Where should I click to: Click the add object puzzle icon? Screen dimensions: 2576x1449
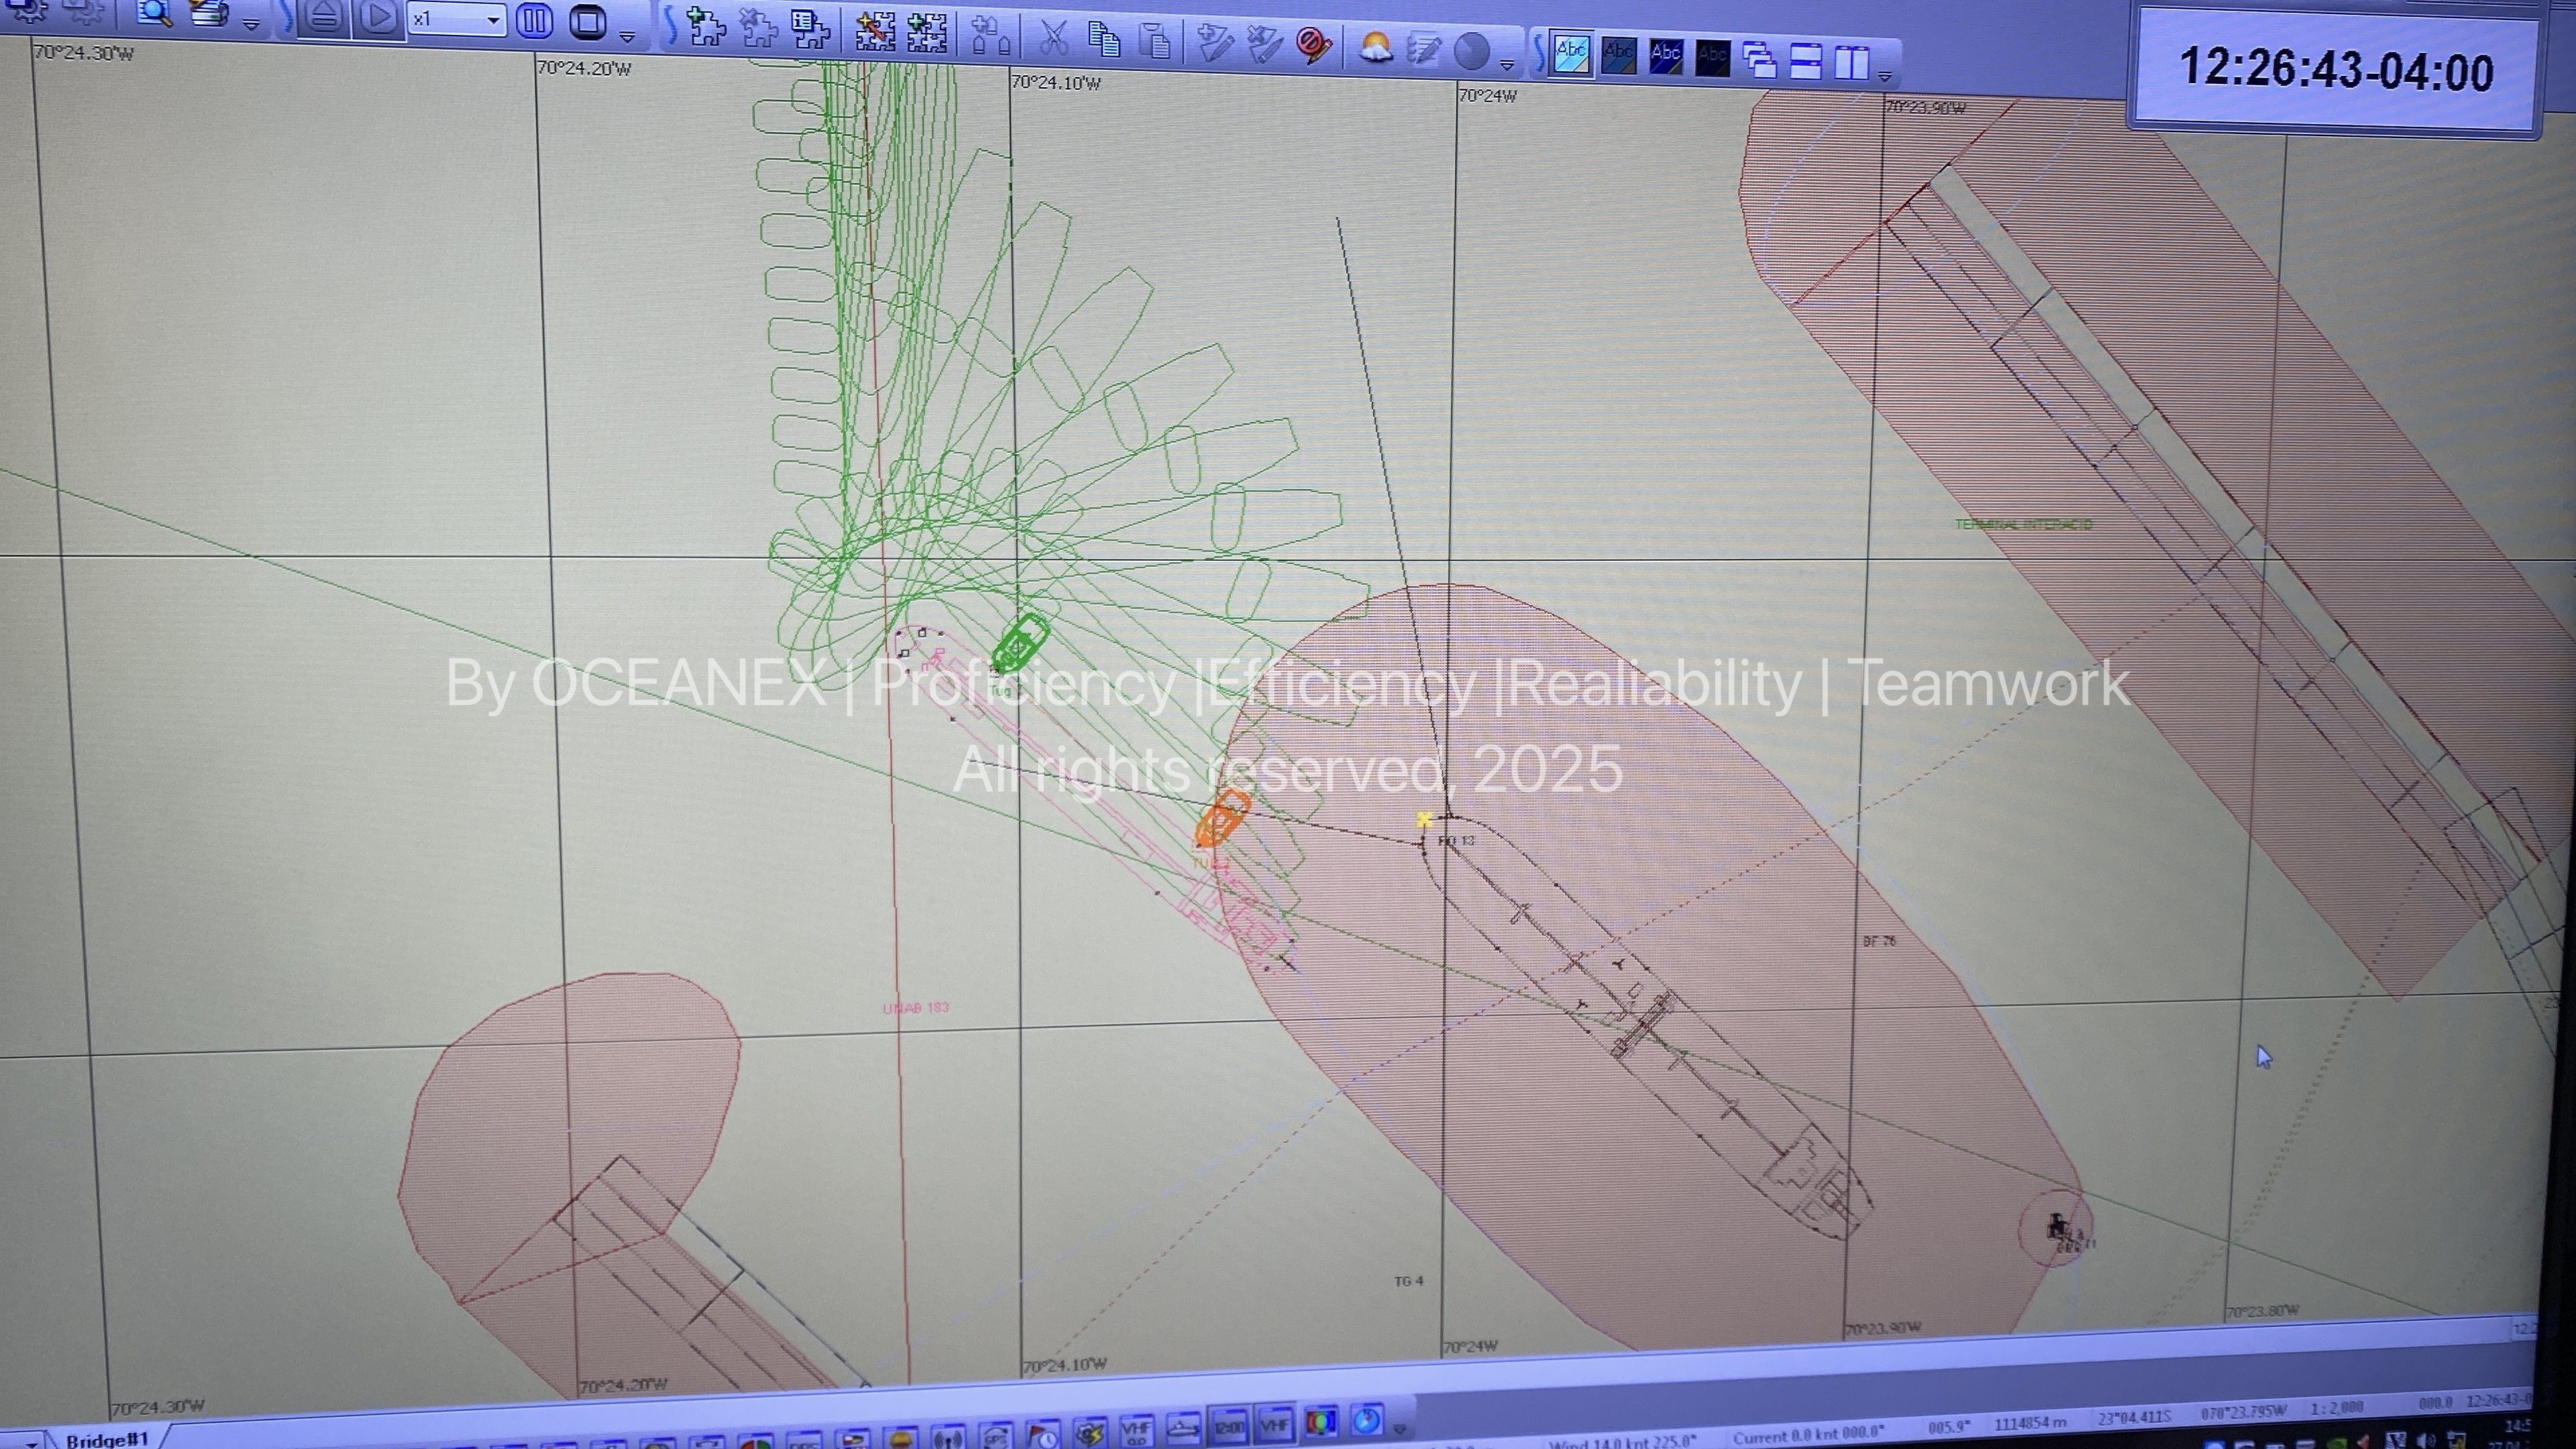click(x=706, y=27)
